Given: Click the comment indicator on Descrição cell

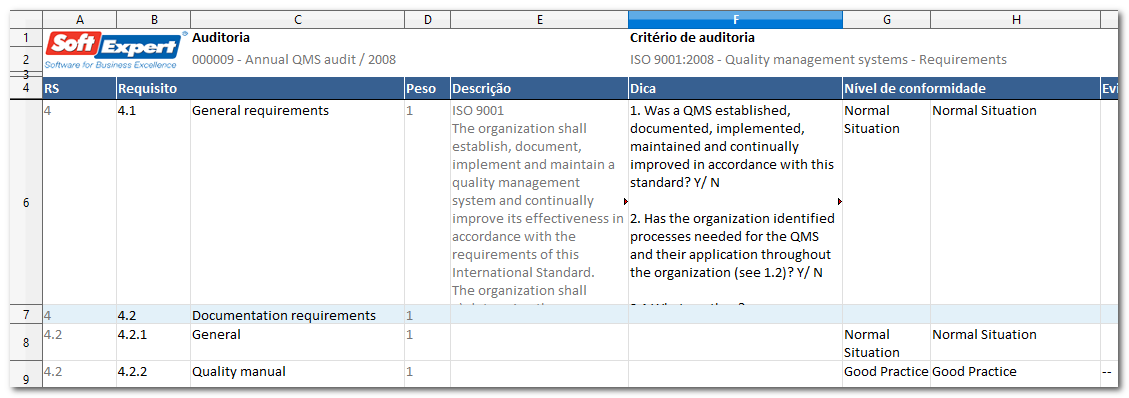Looking at the screenshot, I should click(x=625, y=202).
